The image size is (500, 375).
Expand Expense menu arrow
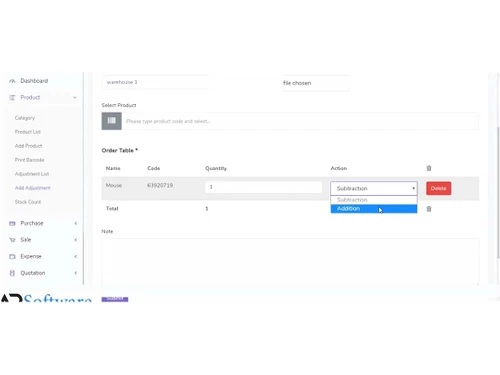(x=76, y=256)
